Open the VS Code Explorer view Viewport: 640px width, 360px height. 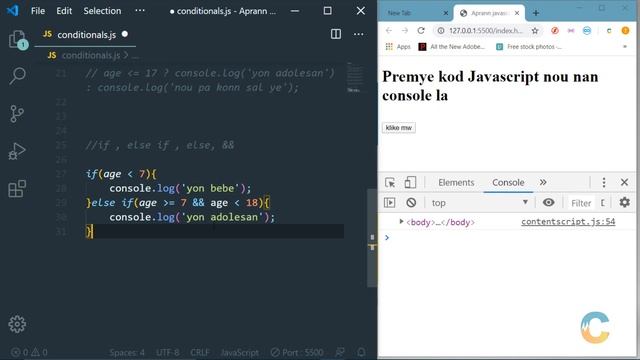[18, 40]
